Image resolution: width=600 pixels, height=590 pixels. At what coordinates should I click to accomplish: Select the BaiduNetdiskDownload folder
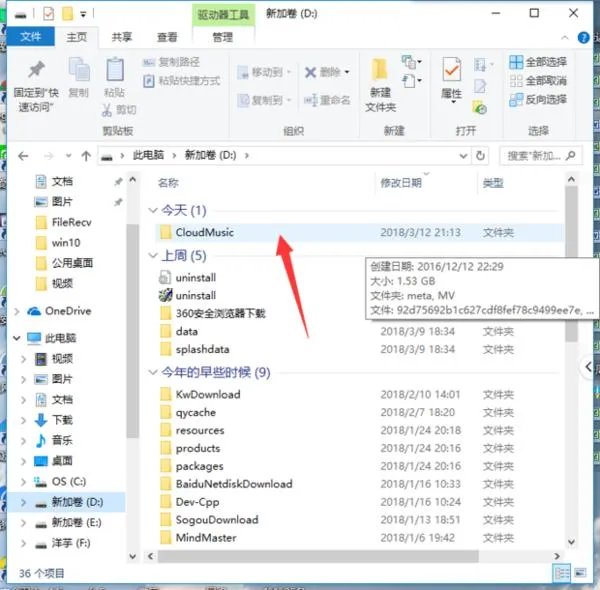point(359,484)
